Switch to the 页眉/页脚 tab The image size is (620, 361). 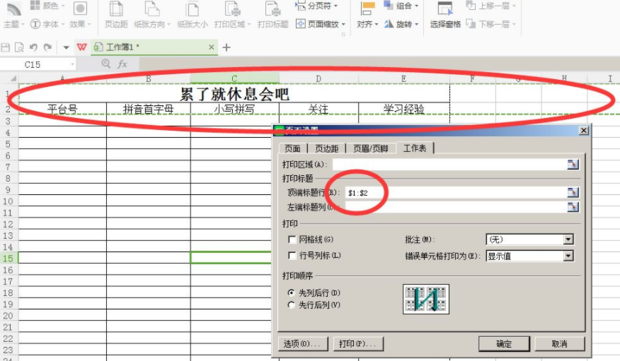[x=370, y=148]
